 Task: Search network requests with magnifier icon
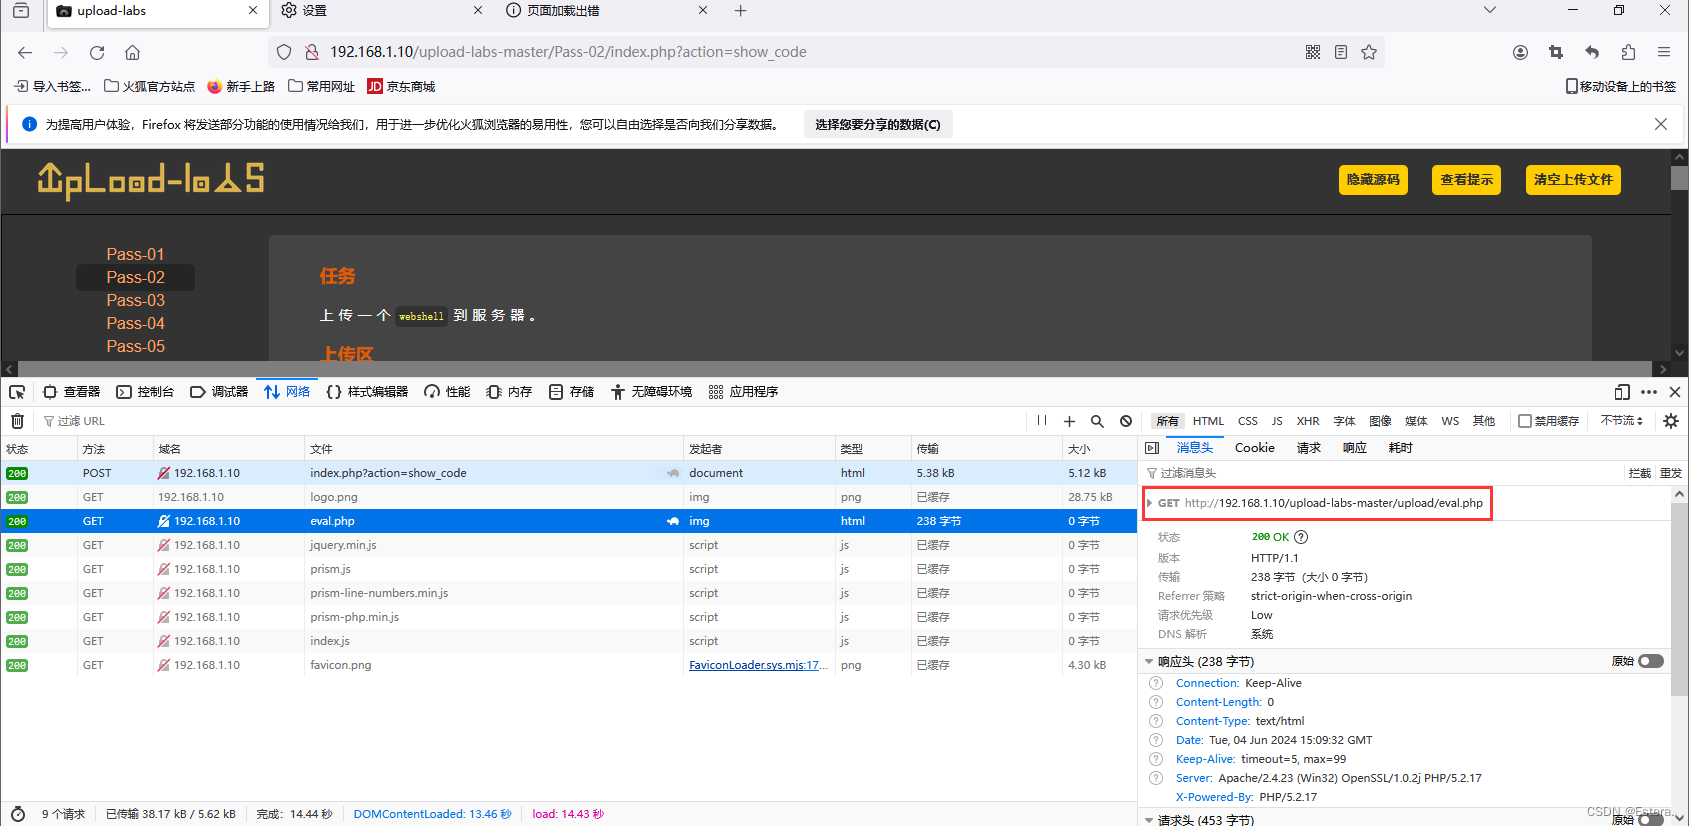click(1097, 421)
